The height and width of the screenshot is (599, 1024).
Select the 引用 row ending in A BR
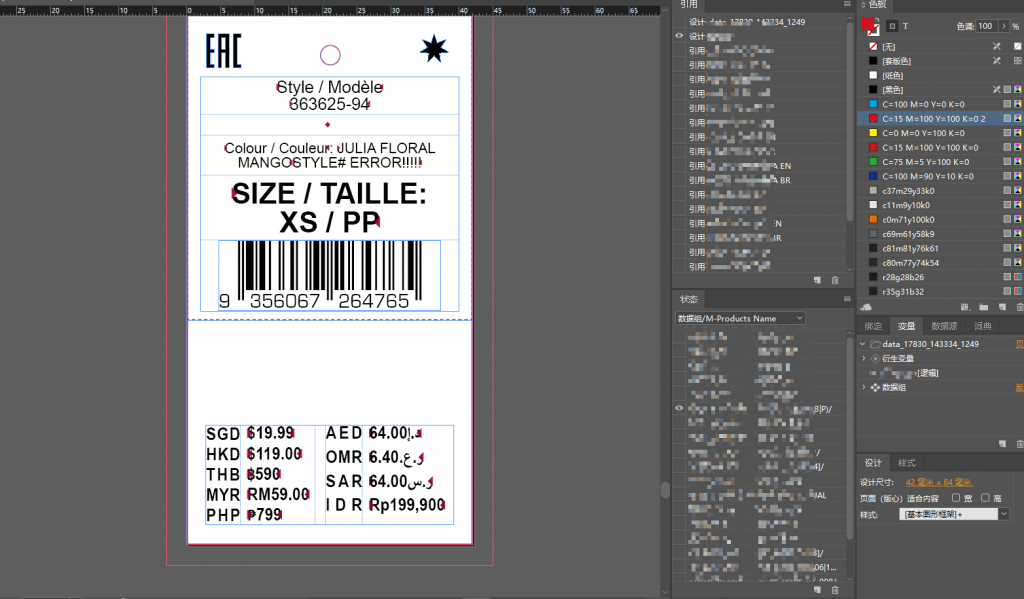pyautogui.click(x=759, y=180)
